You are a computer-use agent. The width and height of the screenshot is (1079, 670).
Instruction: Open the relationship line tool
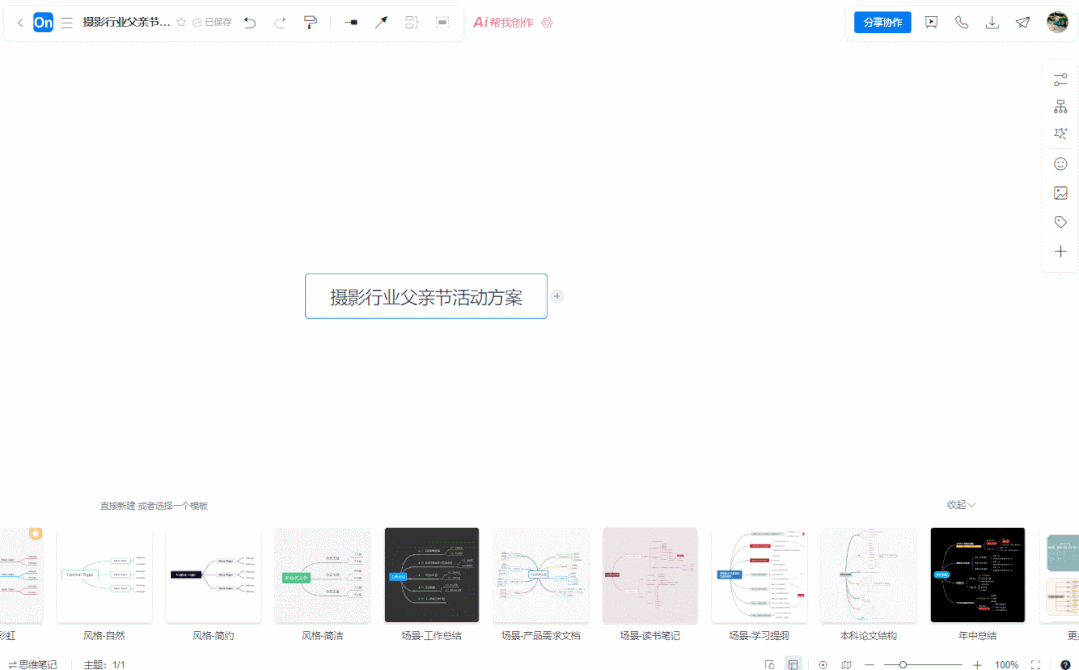[x=351, y=22]
